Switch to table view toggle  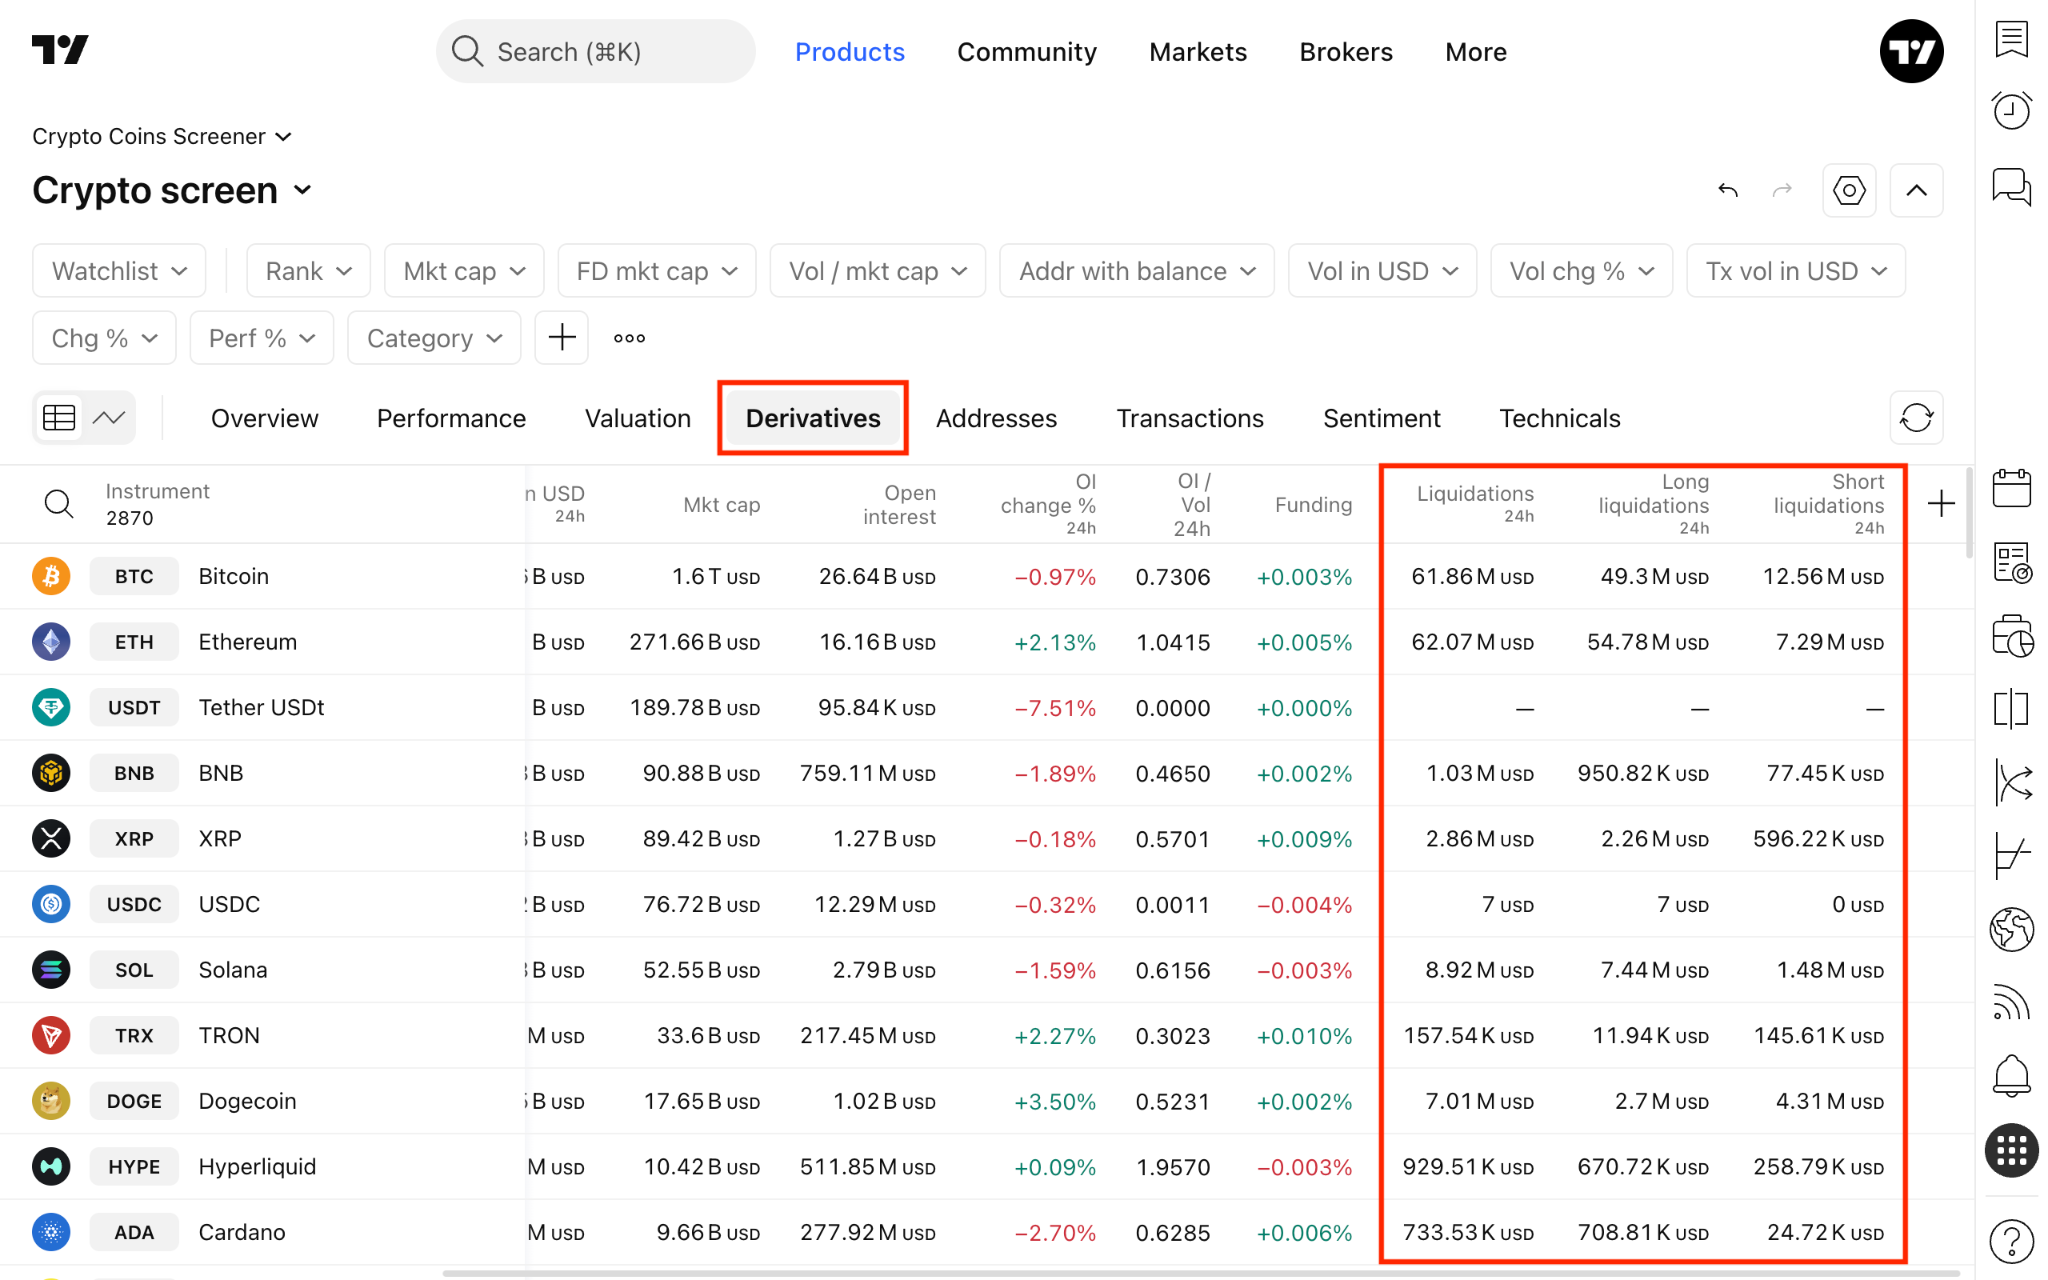[x=59, y=418]
